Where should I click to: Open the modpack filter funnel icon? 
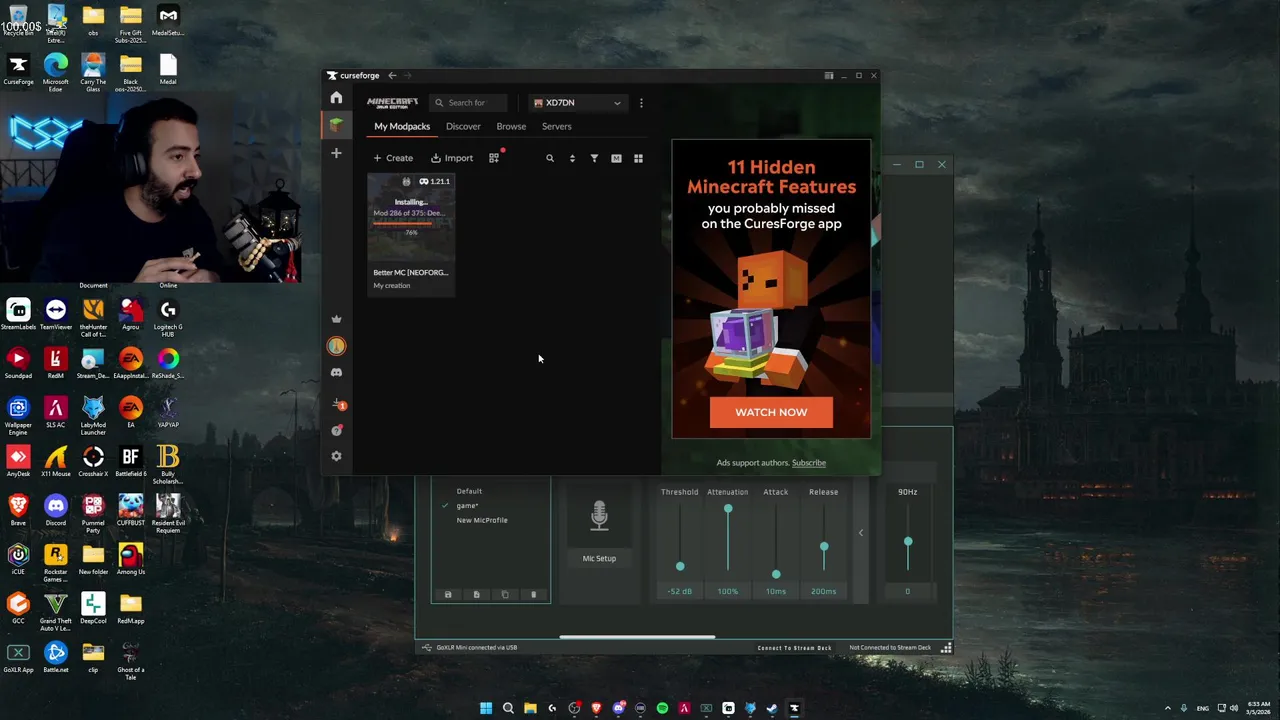coord(594,158)
